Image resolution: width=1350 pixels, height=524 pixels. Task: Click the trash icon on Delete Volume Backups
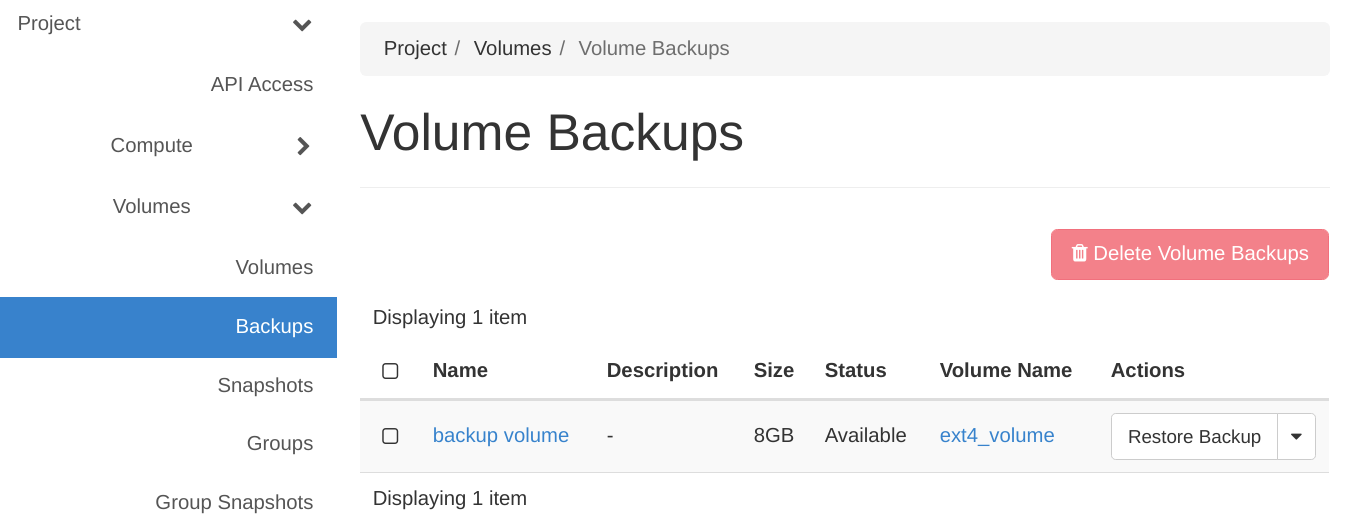coord(1079,254)
